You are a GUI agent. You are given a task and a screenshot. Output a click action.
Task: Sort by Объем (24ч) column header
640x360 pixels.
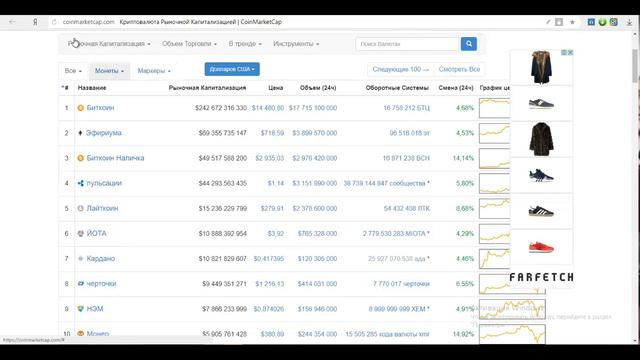point(318,88)
